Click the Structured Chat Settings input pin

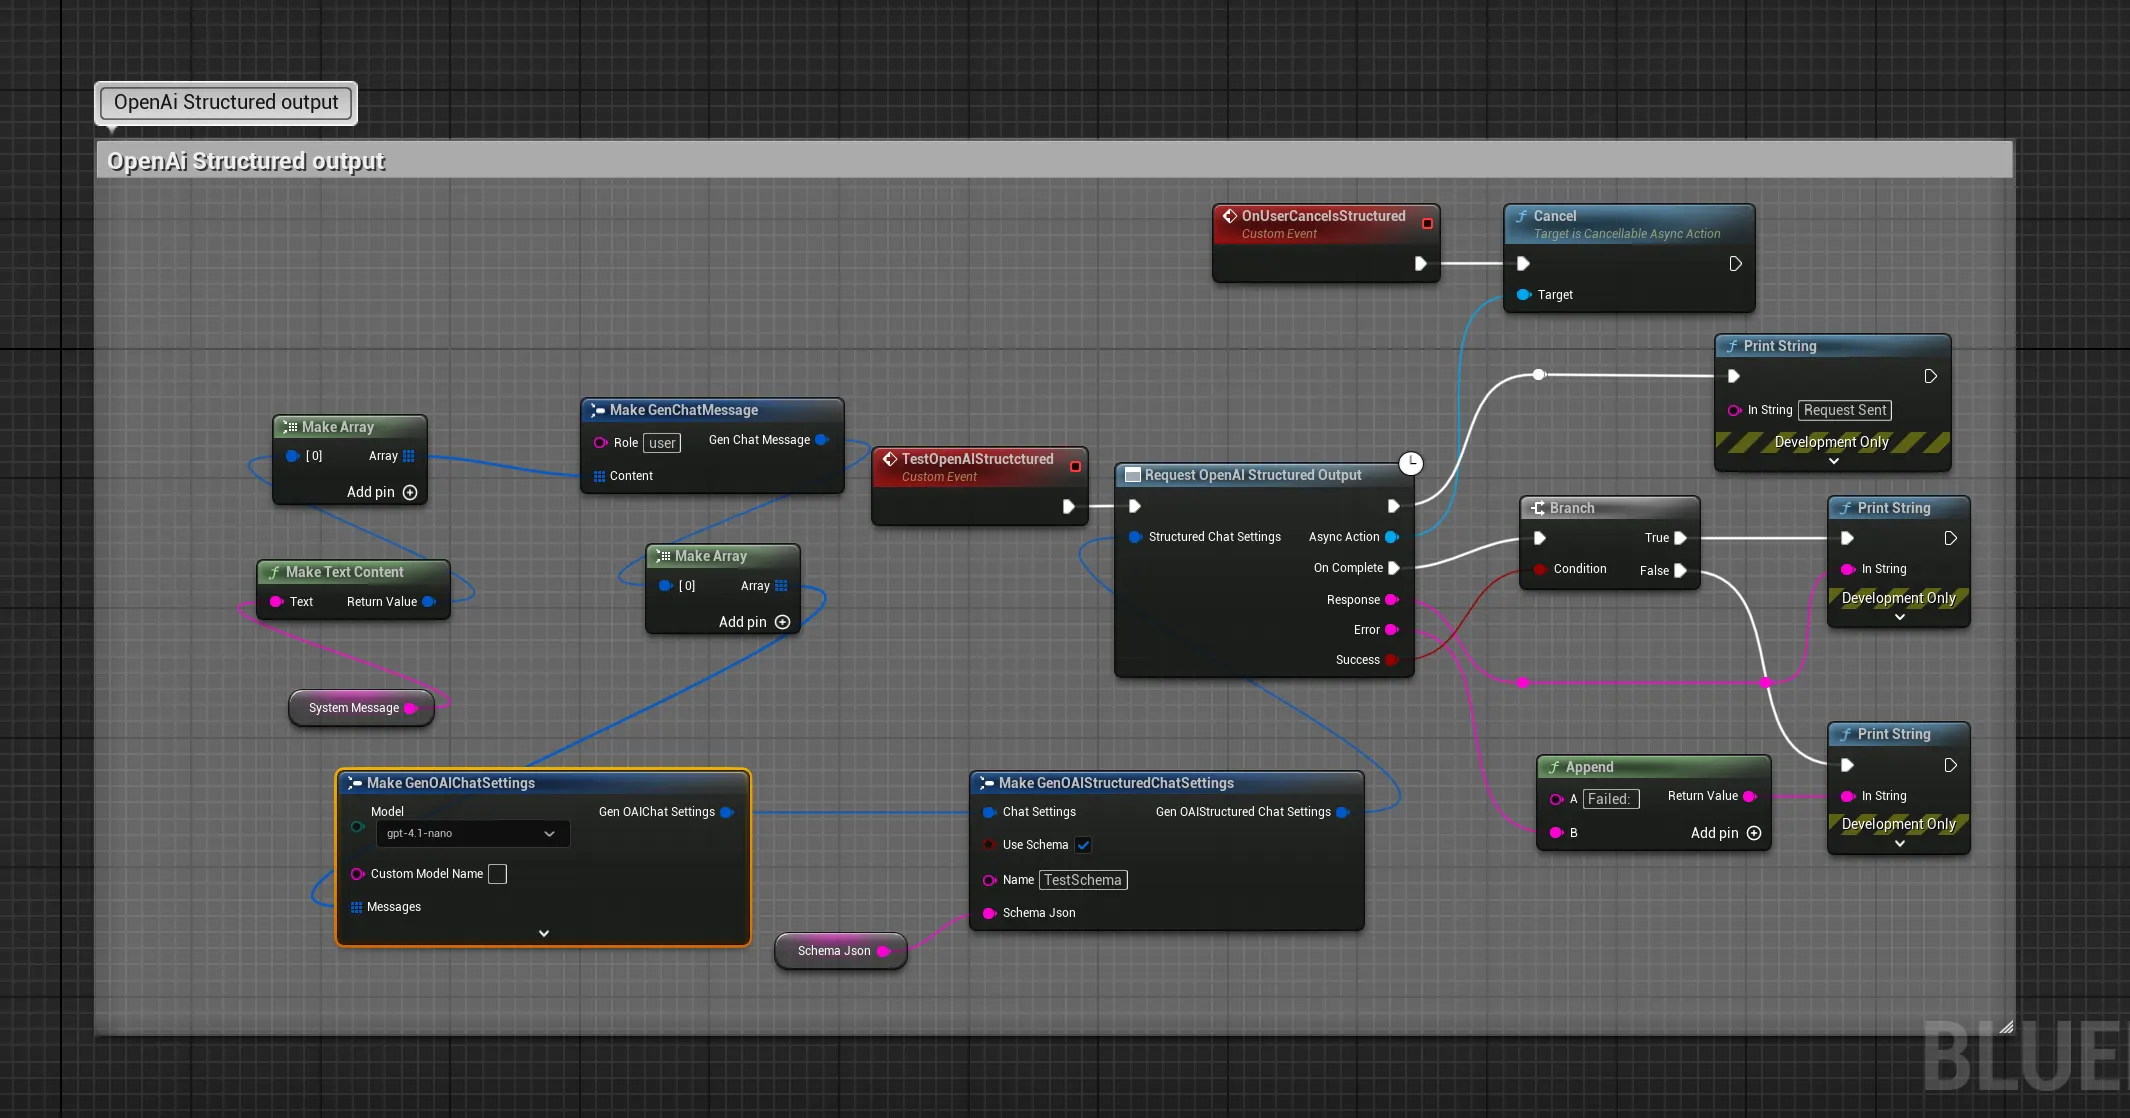click(1135, 537)
